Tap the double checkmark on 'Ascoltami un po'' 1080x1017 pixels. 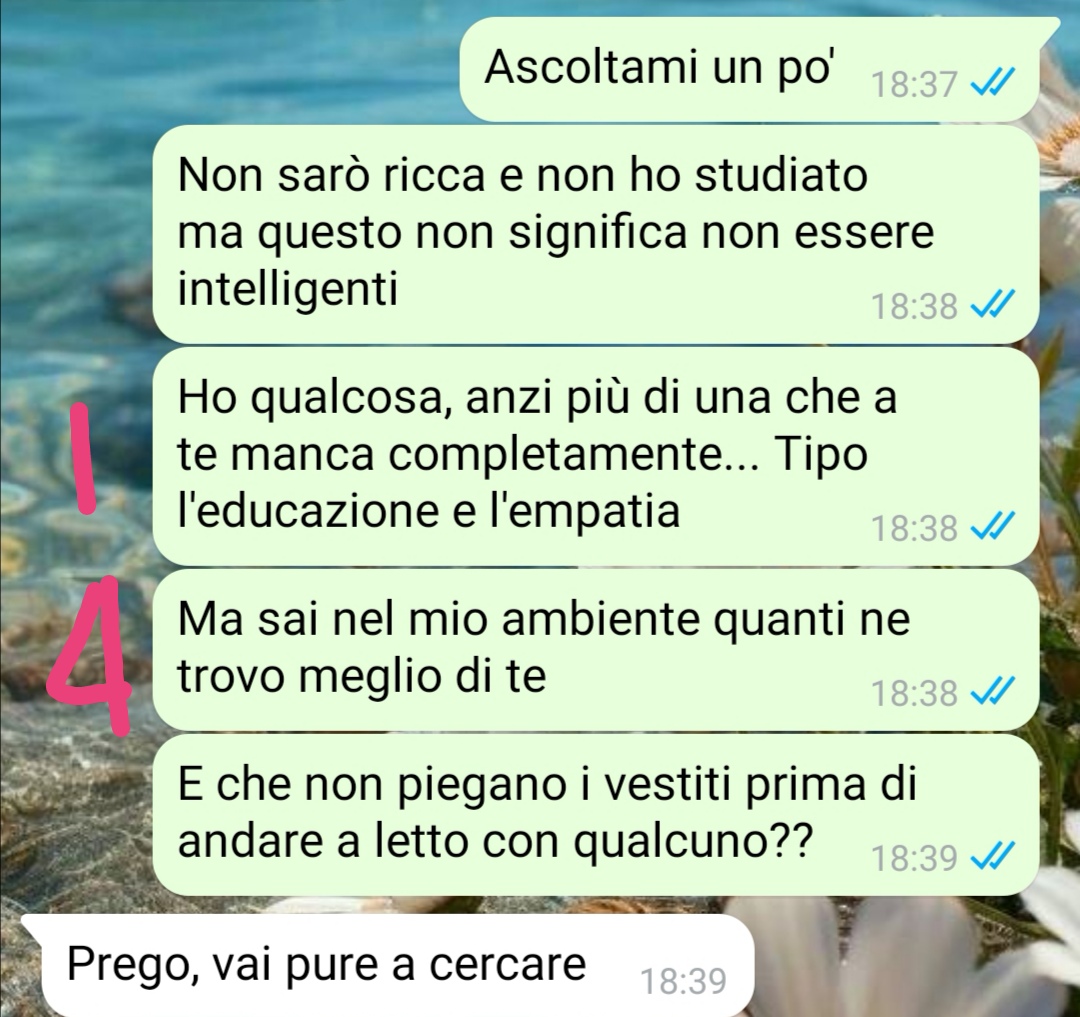pos(991,85)
